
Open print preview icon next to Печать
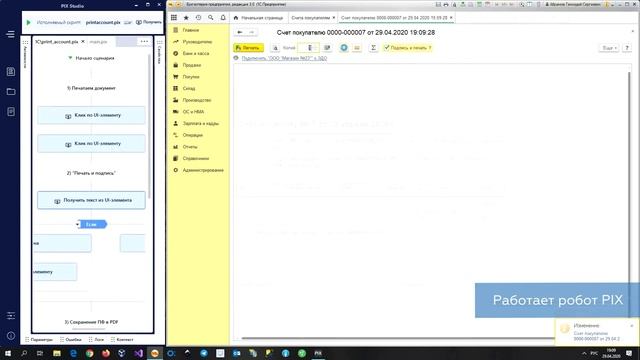[x=275, y=48]
